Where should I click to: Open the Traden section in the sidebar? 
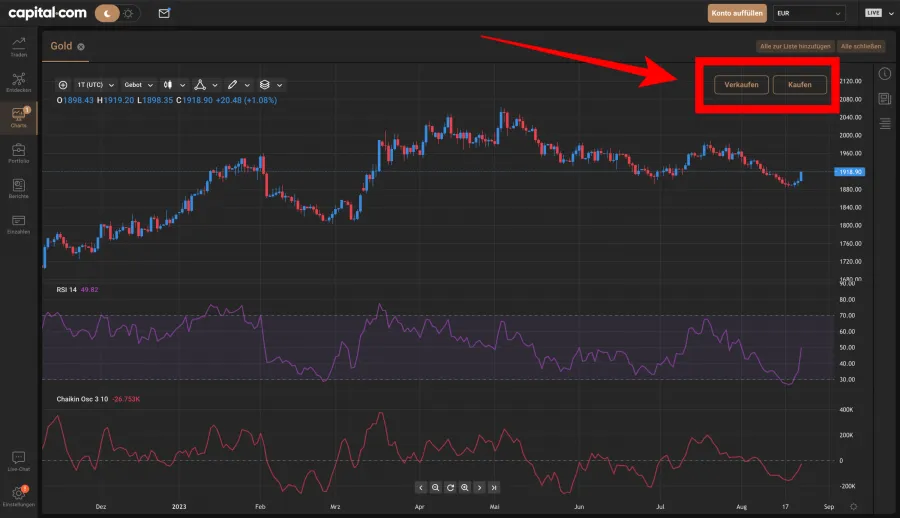[18, 46]
